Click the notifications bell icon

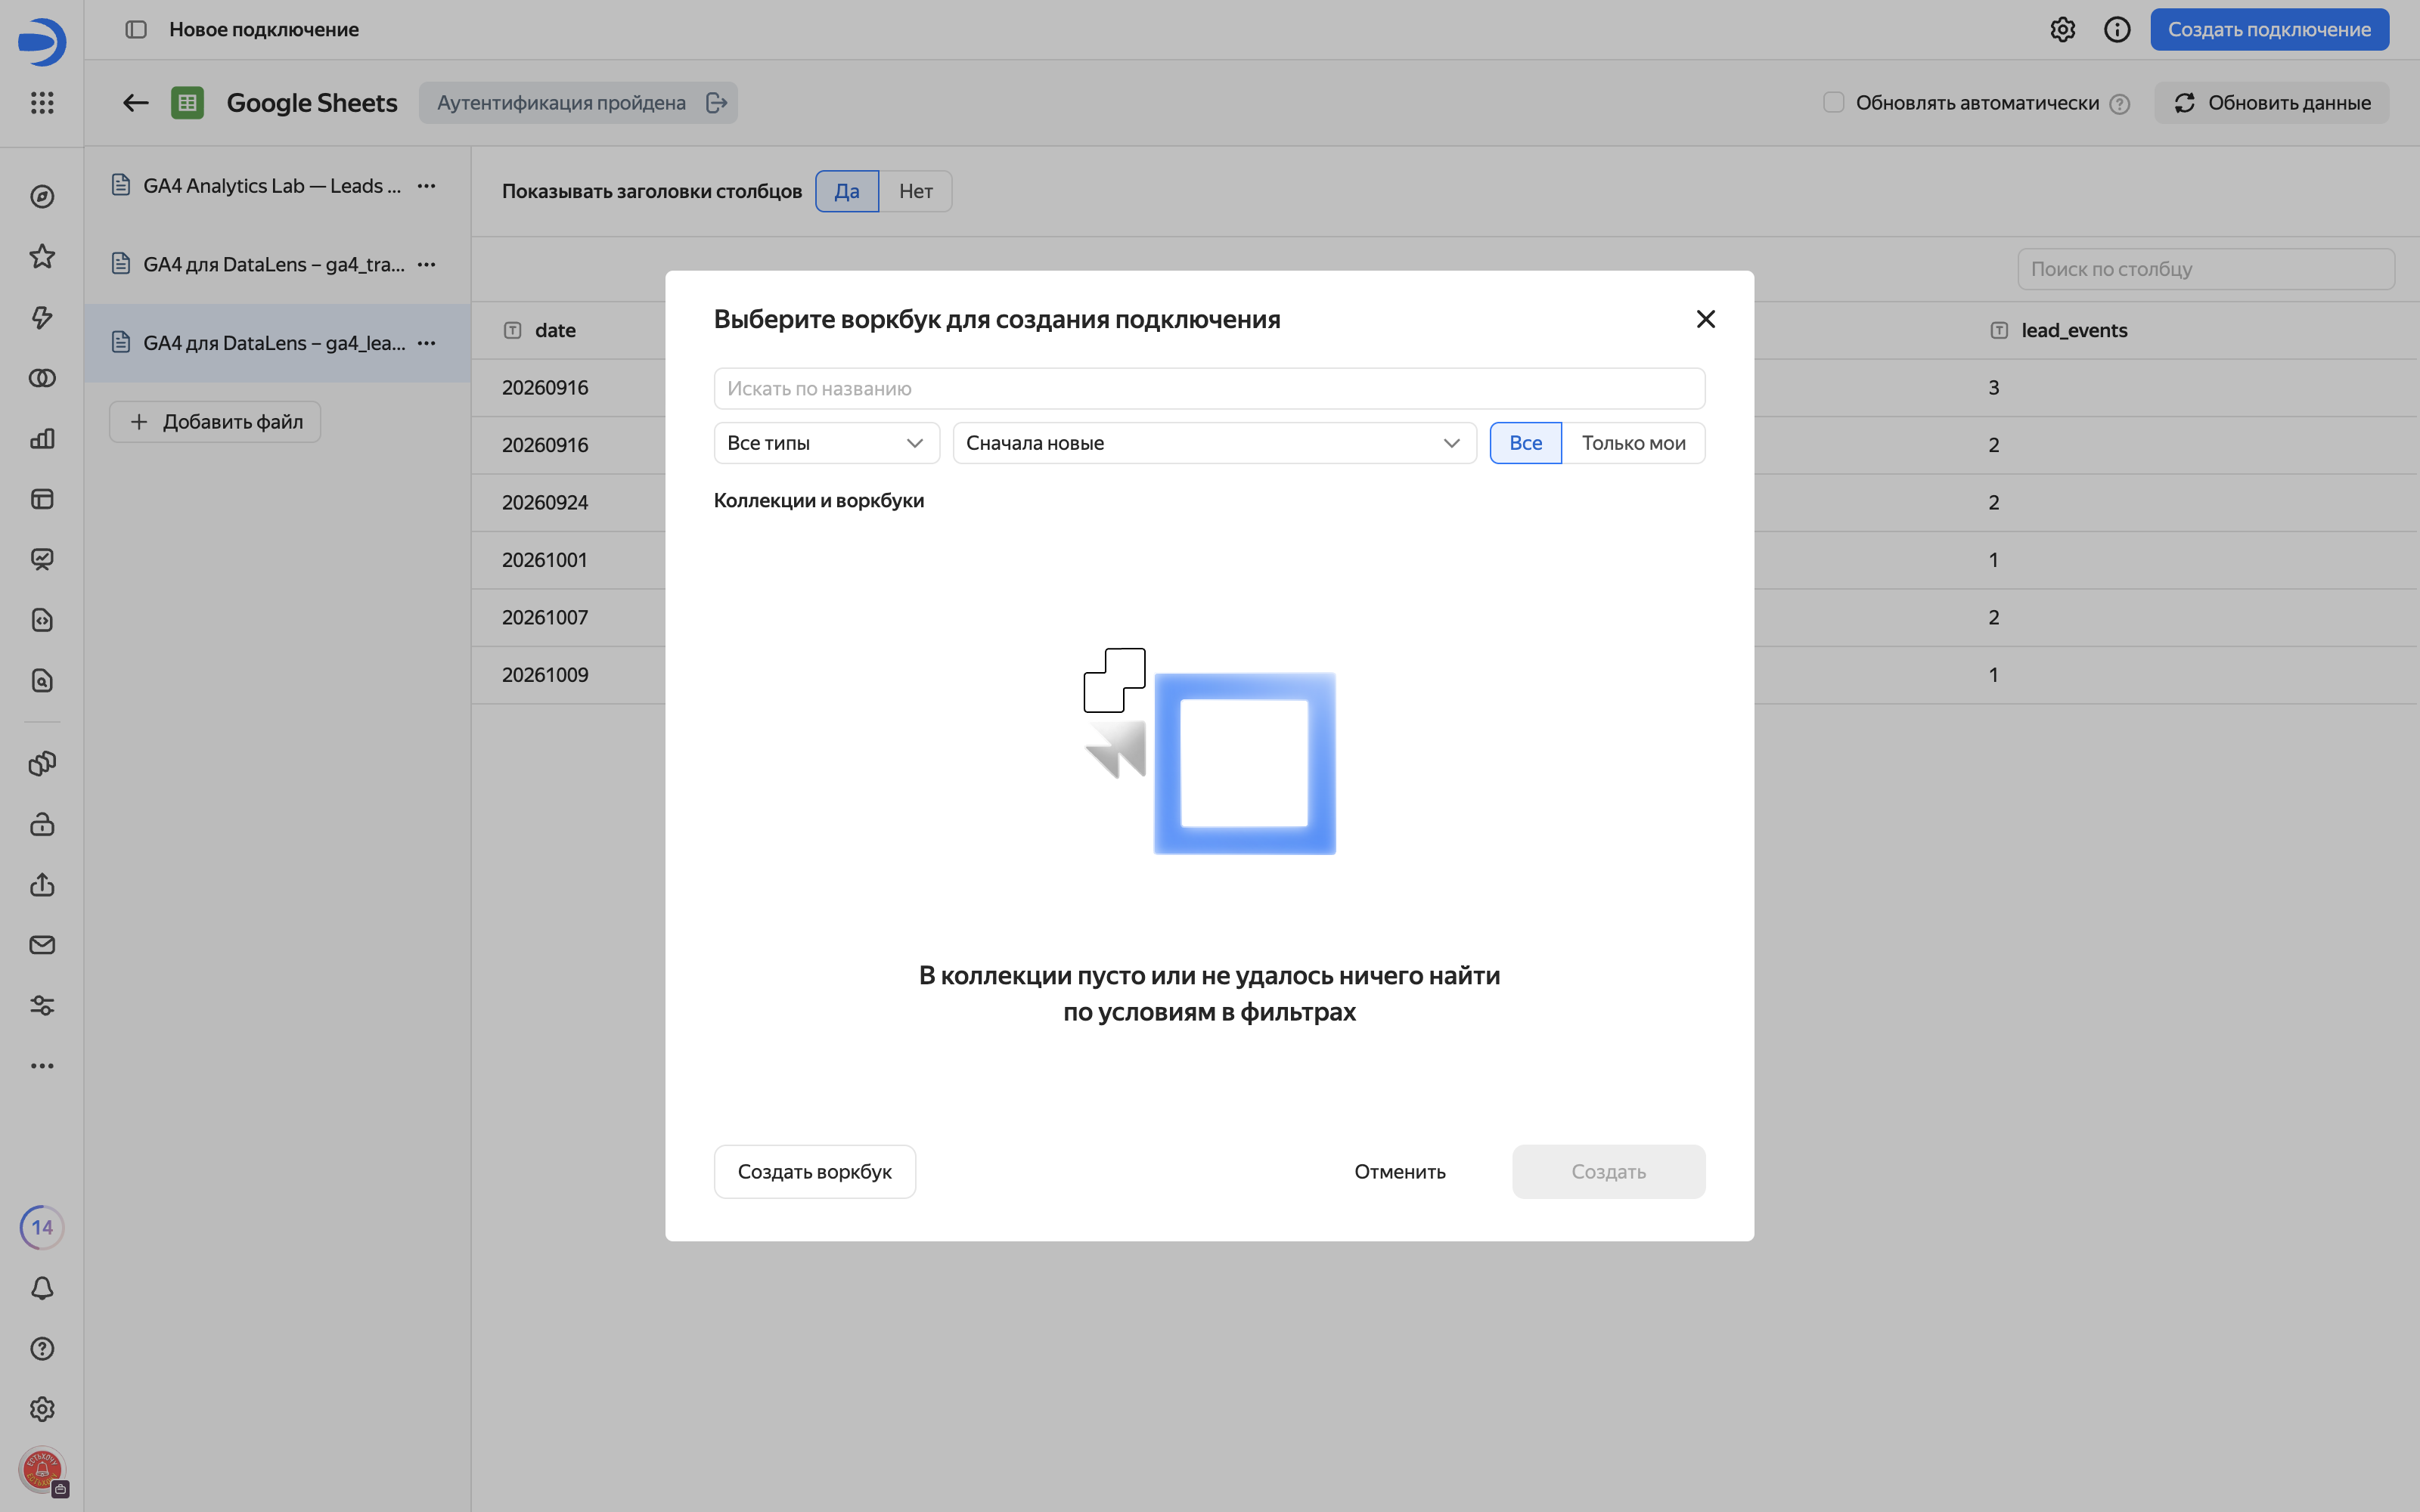[42, 1288]
